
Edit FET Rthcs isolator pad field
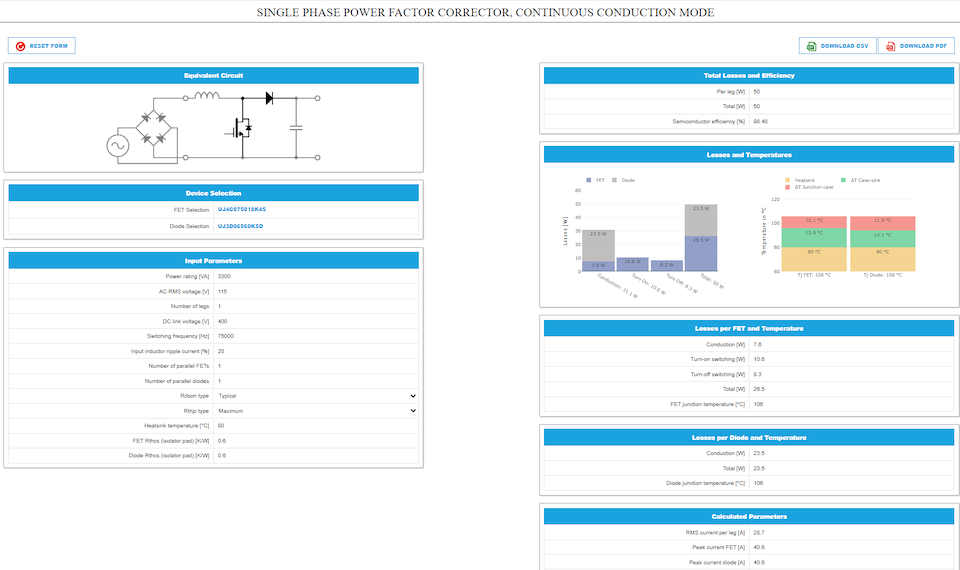coord(316,441)
